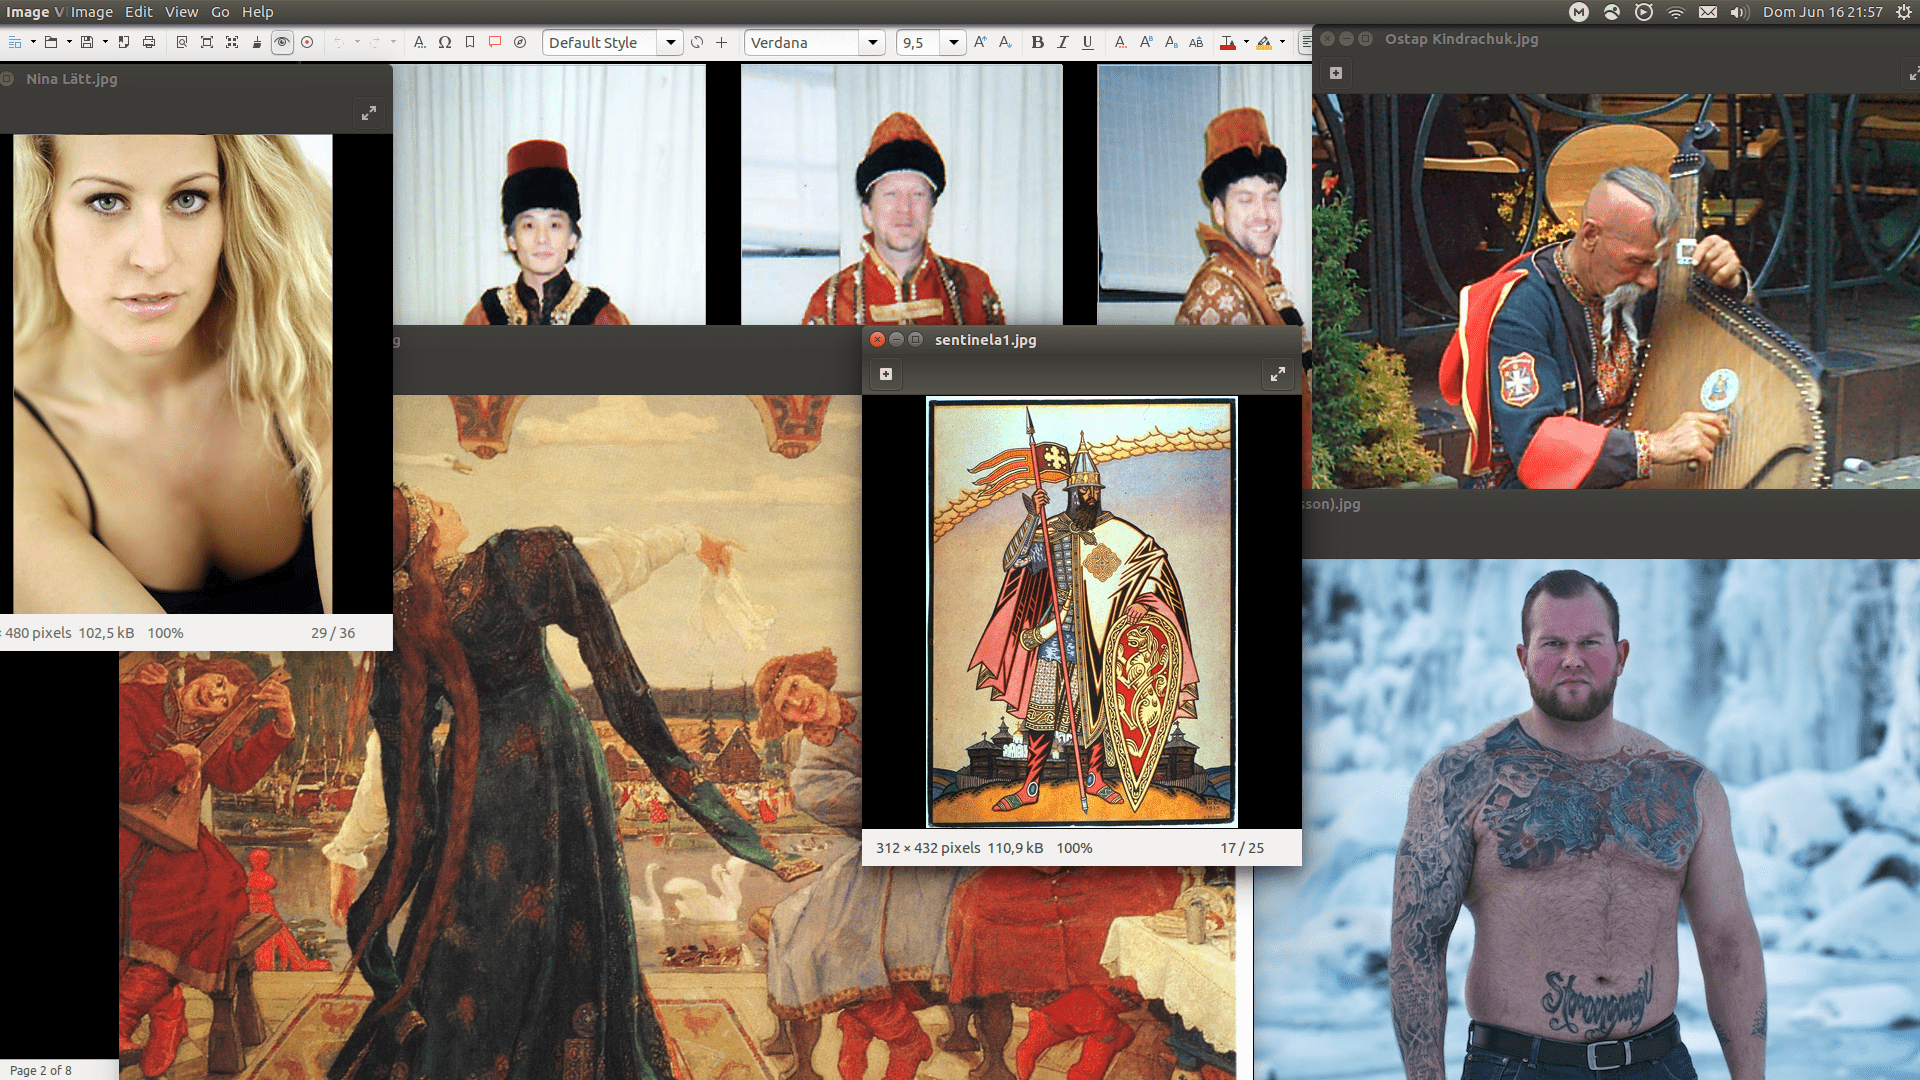
Task: Click the print preview magnifier icon
Action: coord(182,43)
